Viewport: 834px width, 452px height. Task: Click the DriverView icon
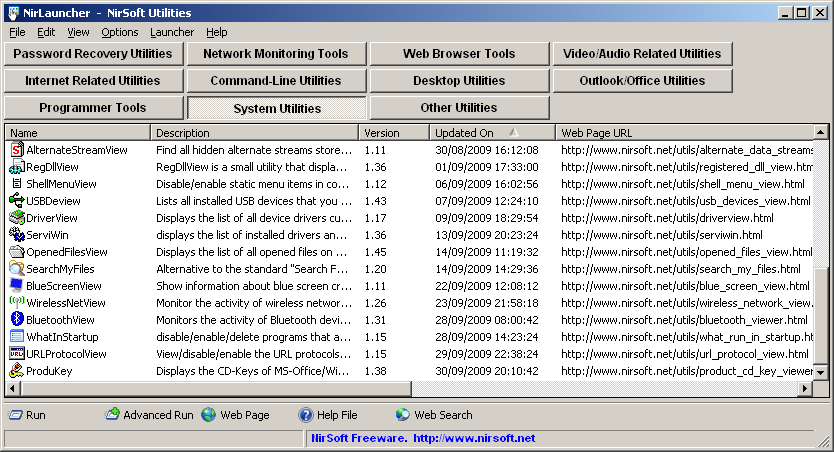17,218
